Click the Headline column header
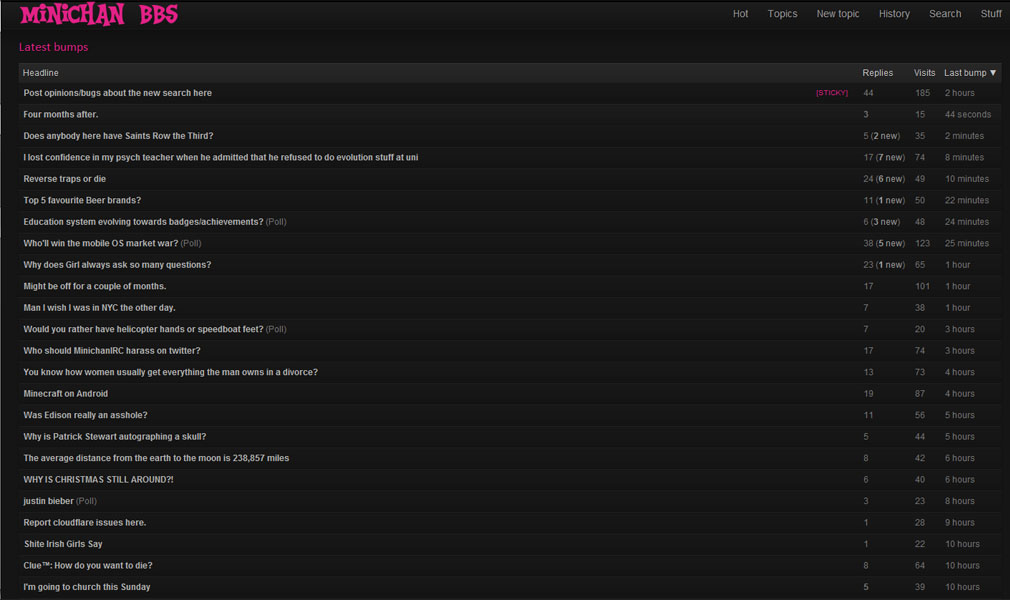 pos(41,73)
